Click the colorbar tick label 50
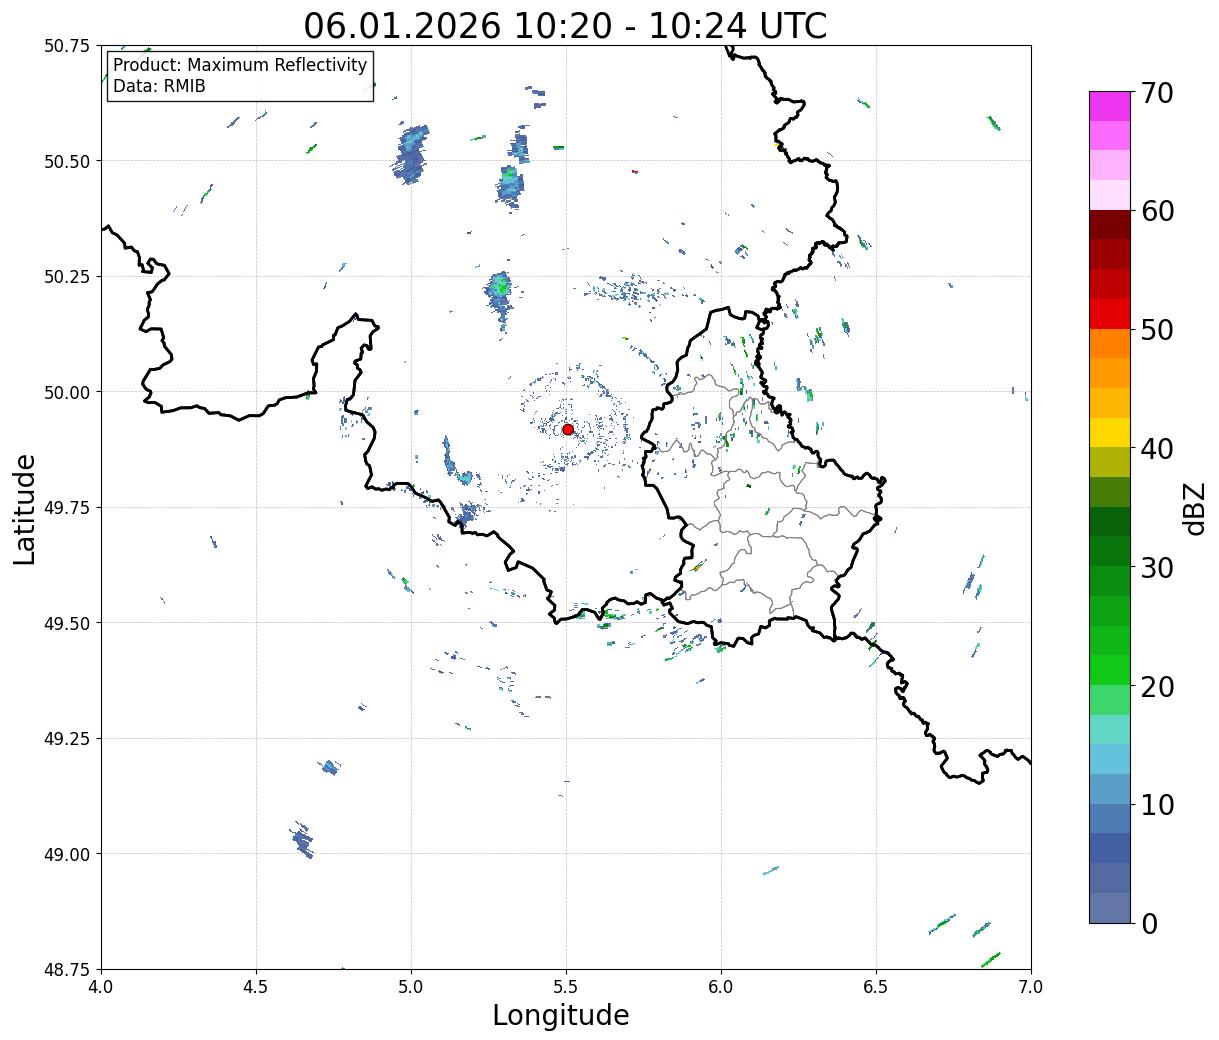 click(x=1157, y=330)
